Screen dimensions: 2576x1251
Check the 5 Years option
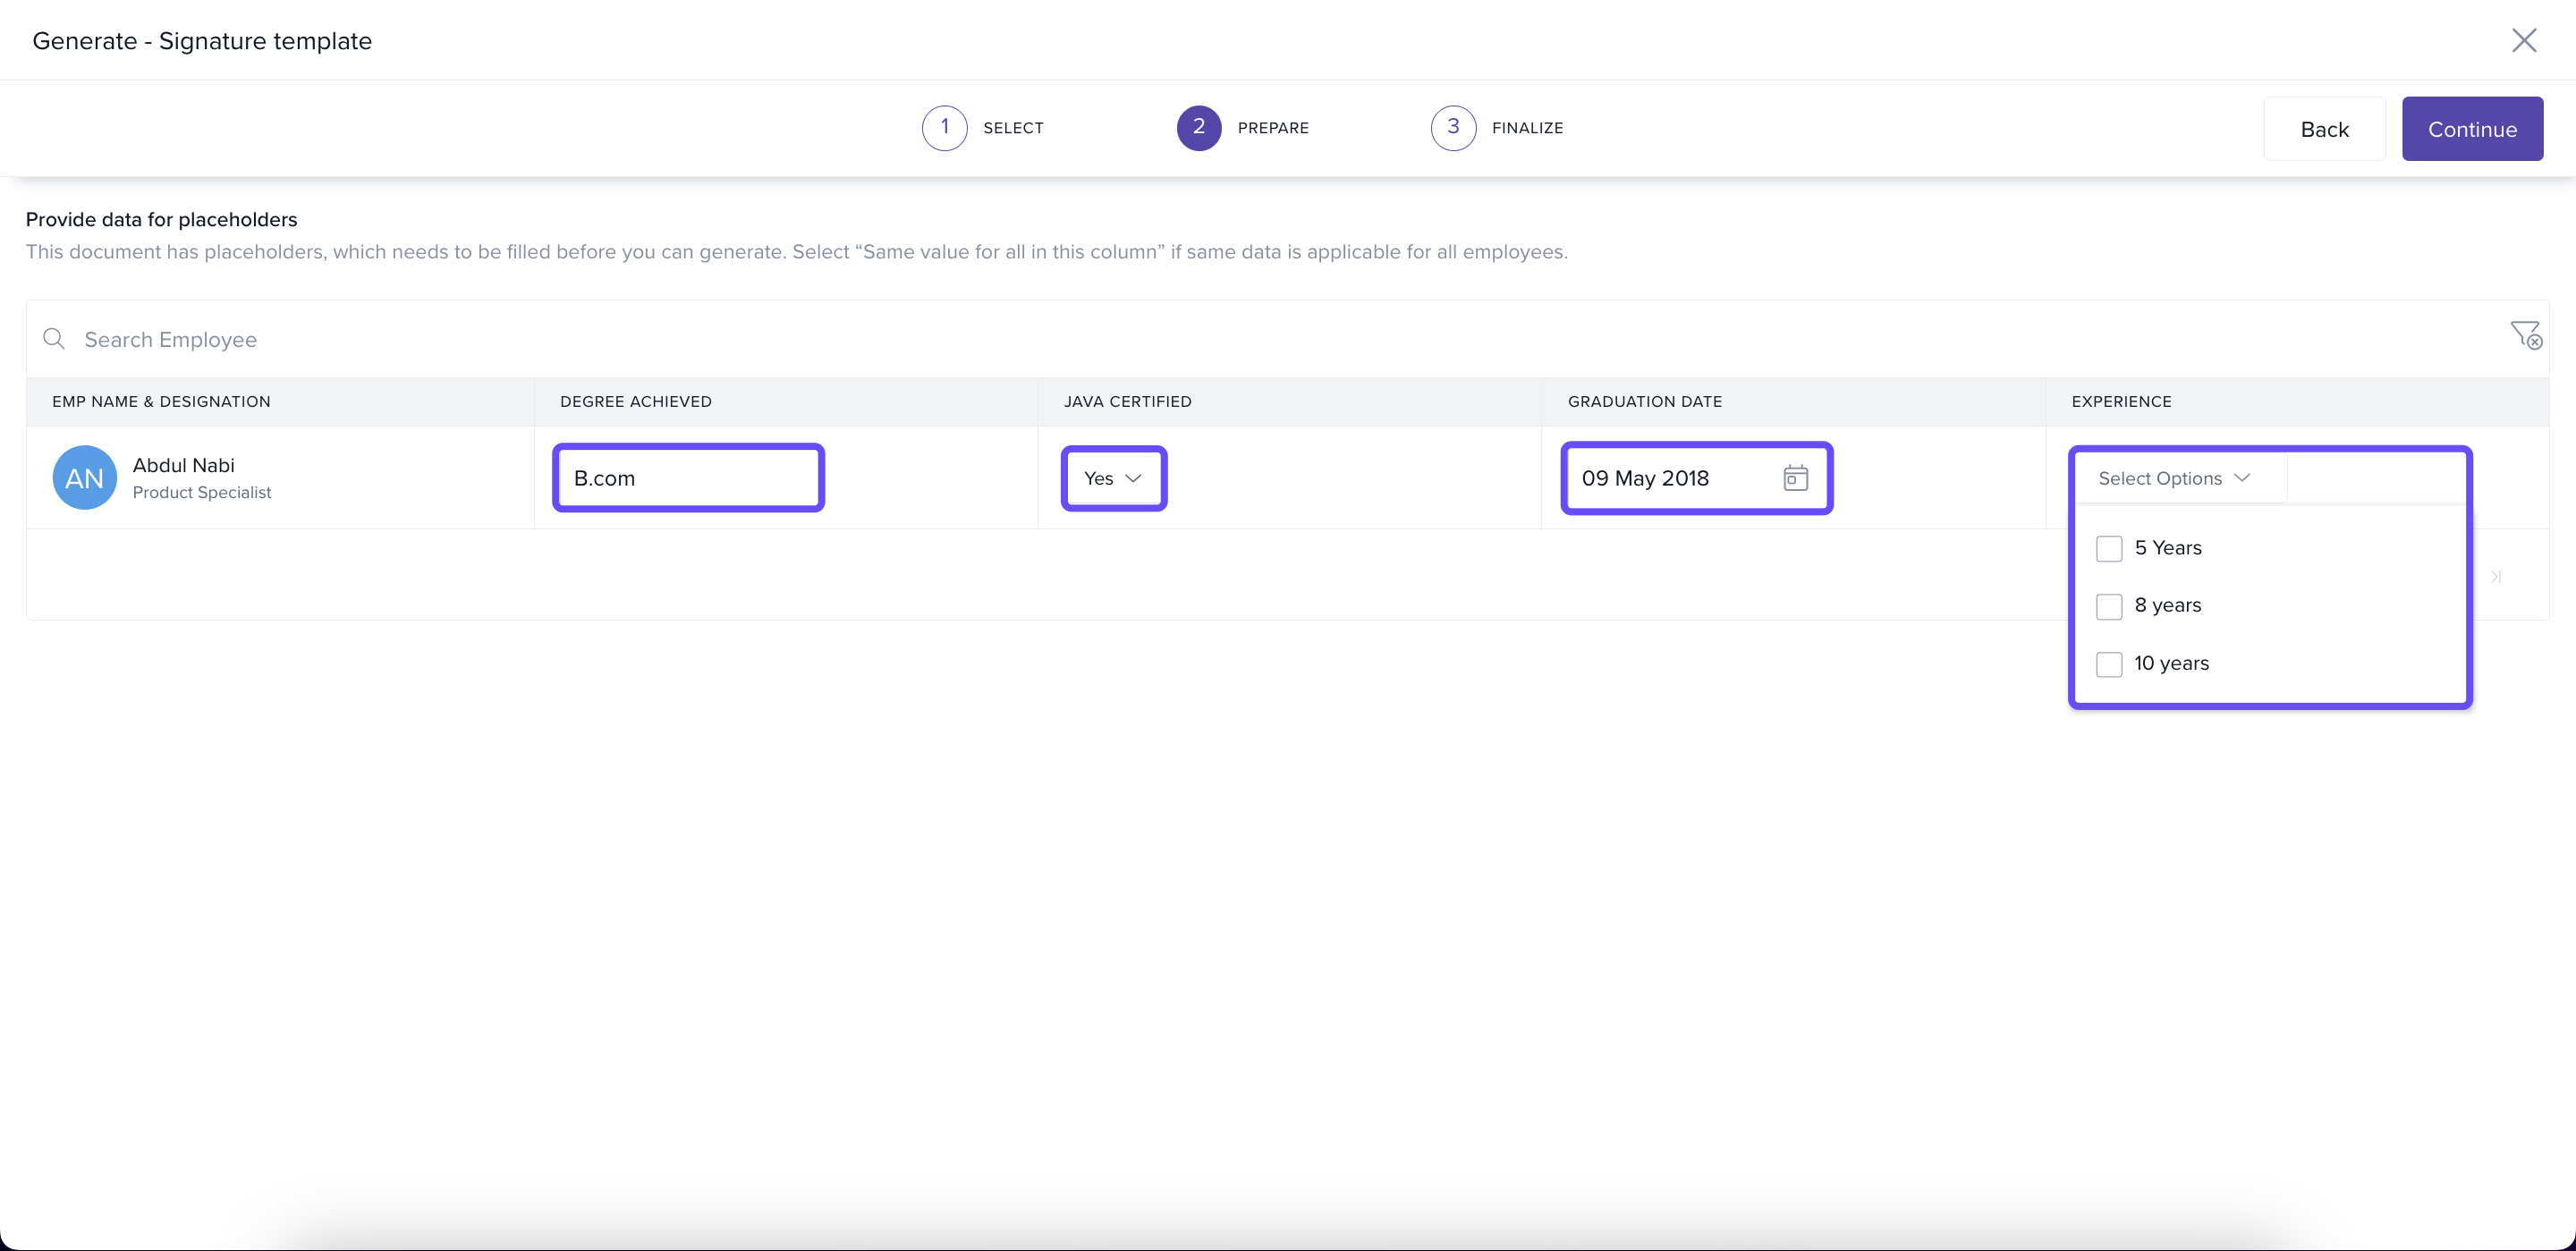point(2109,548)
